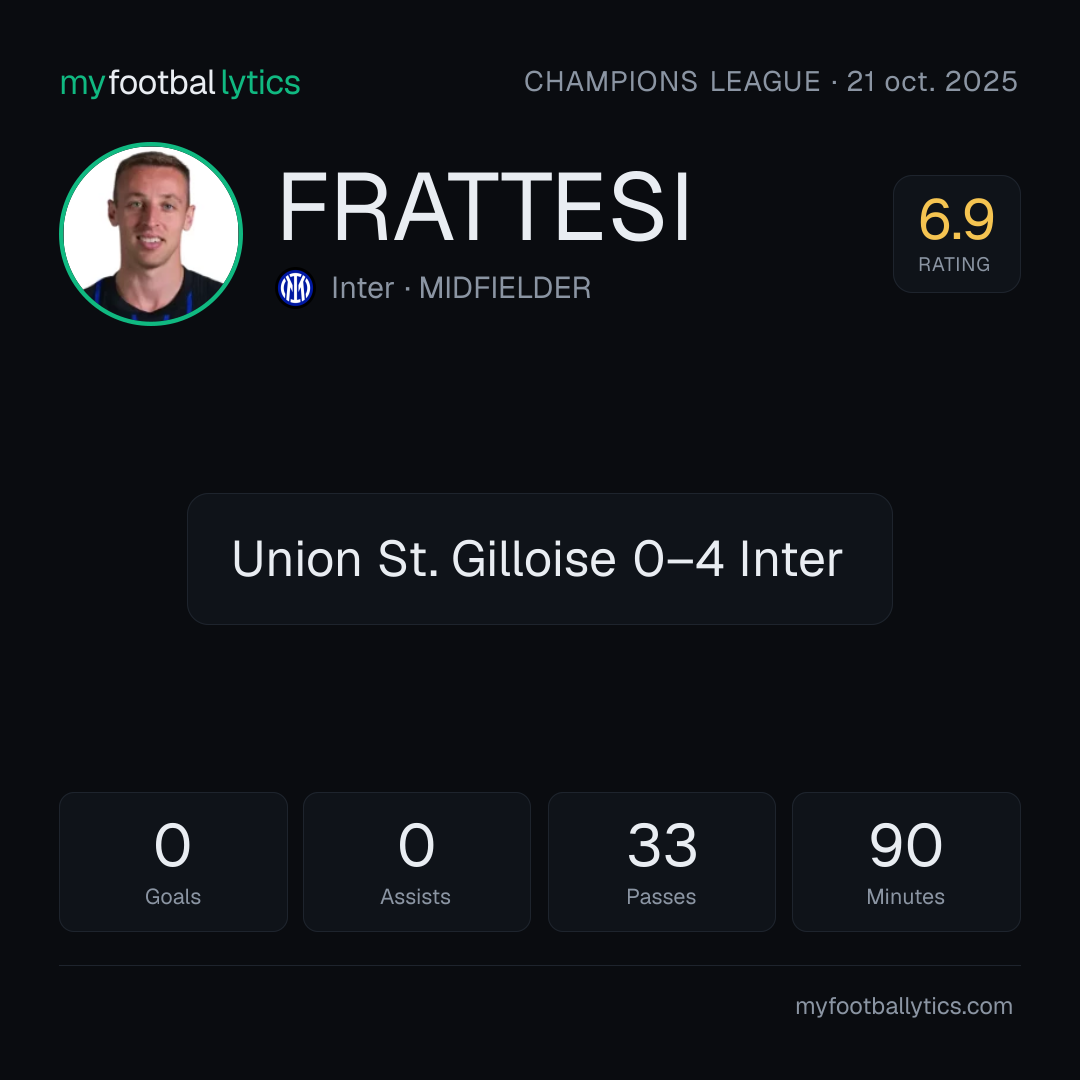Click the RATING label under 6.9
Image resolution: width=1080 pixels, height=1080 pixels.
(x=954, y=264)
